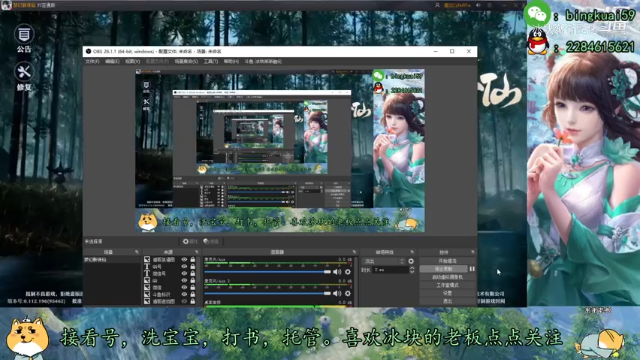This screenshot has height=360, width=640.
Task: Open second mixer channel gear settings
Action: pyautogui.click(x=348, y=293)
